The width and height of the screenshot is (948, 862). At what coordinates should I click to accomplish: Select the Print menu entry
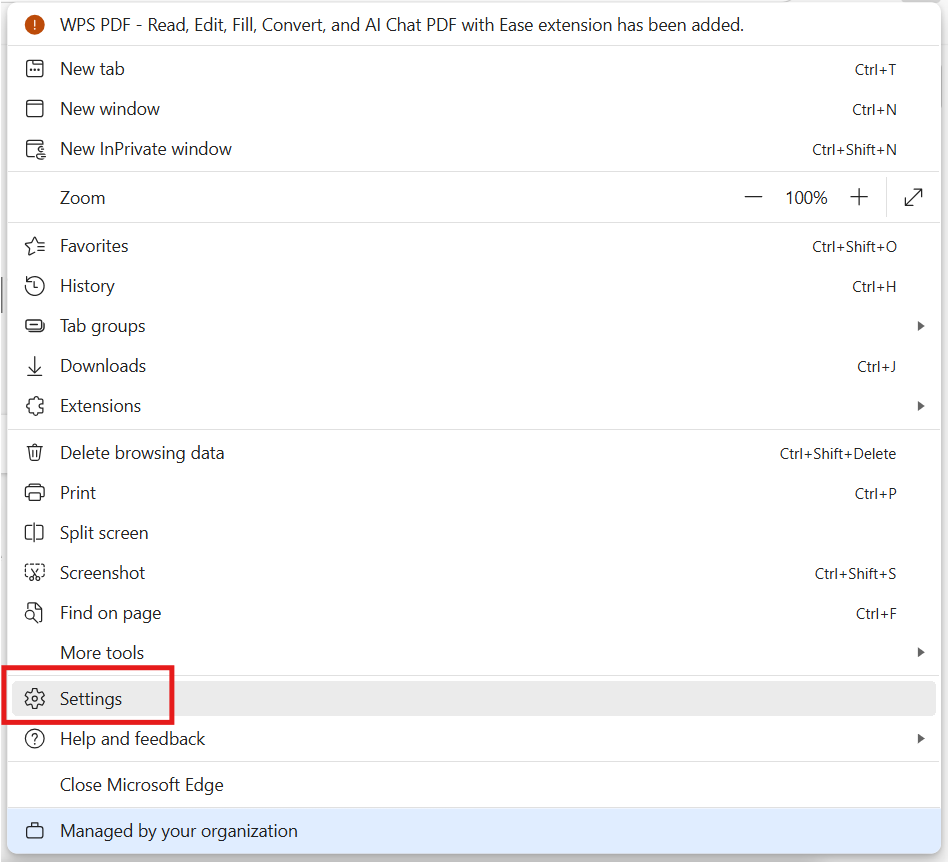click(x=78, y=493)
